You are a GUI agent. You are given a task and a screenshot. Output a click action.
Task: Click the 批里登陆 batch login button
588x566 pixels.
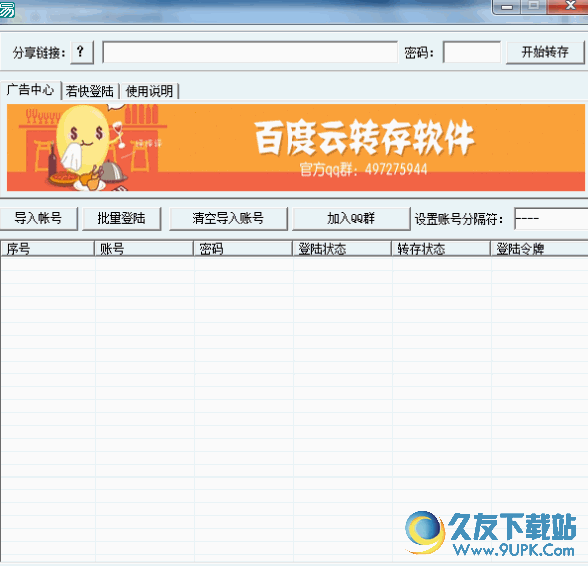[x=122, y=218]
